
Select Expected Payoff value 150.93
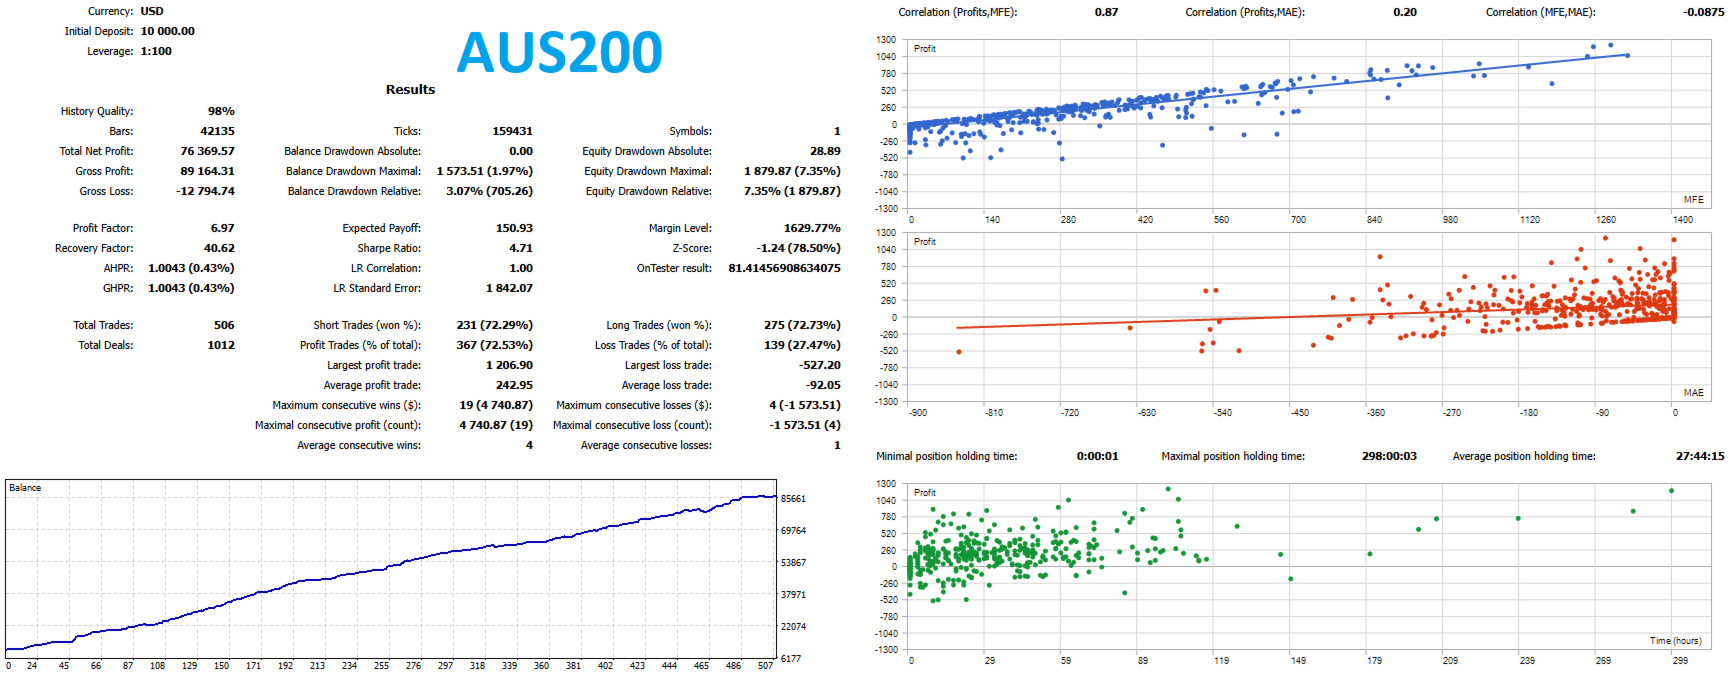coord(514,229)
